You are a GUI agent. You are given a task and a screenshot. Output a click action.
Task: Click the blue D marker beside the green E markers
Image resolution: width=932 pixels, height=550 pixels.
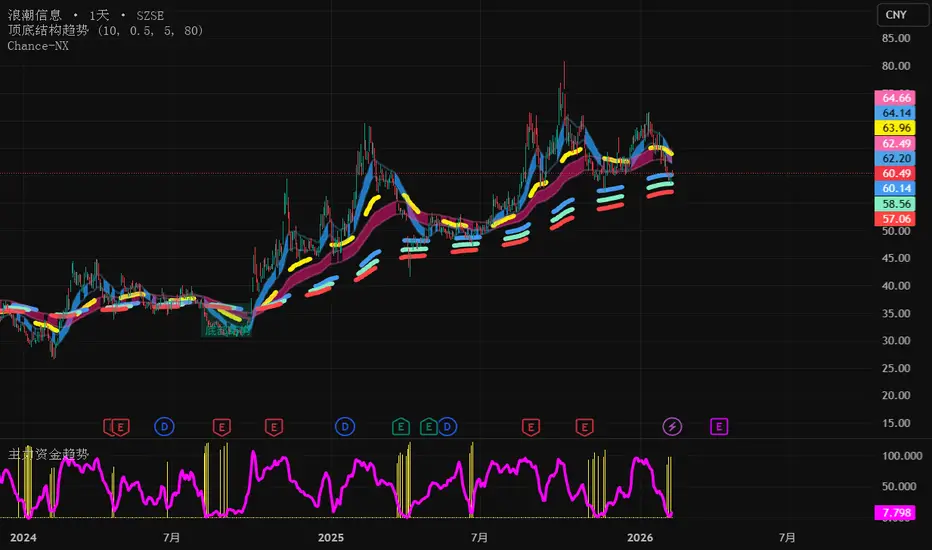(x=447, y=427)
